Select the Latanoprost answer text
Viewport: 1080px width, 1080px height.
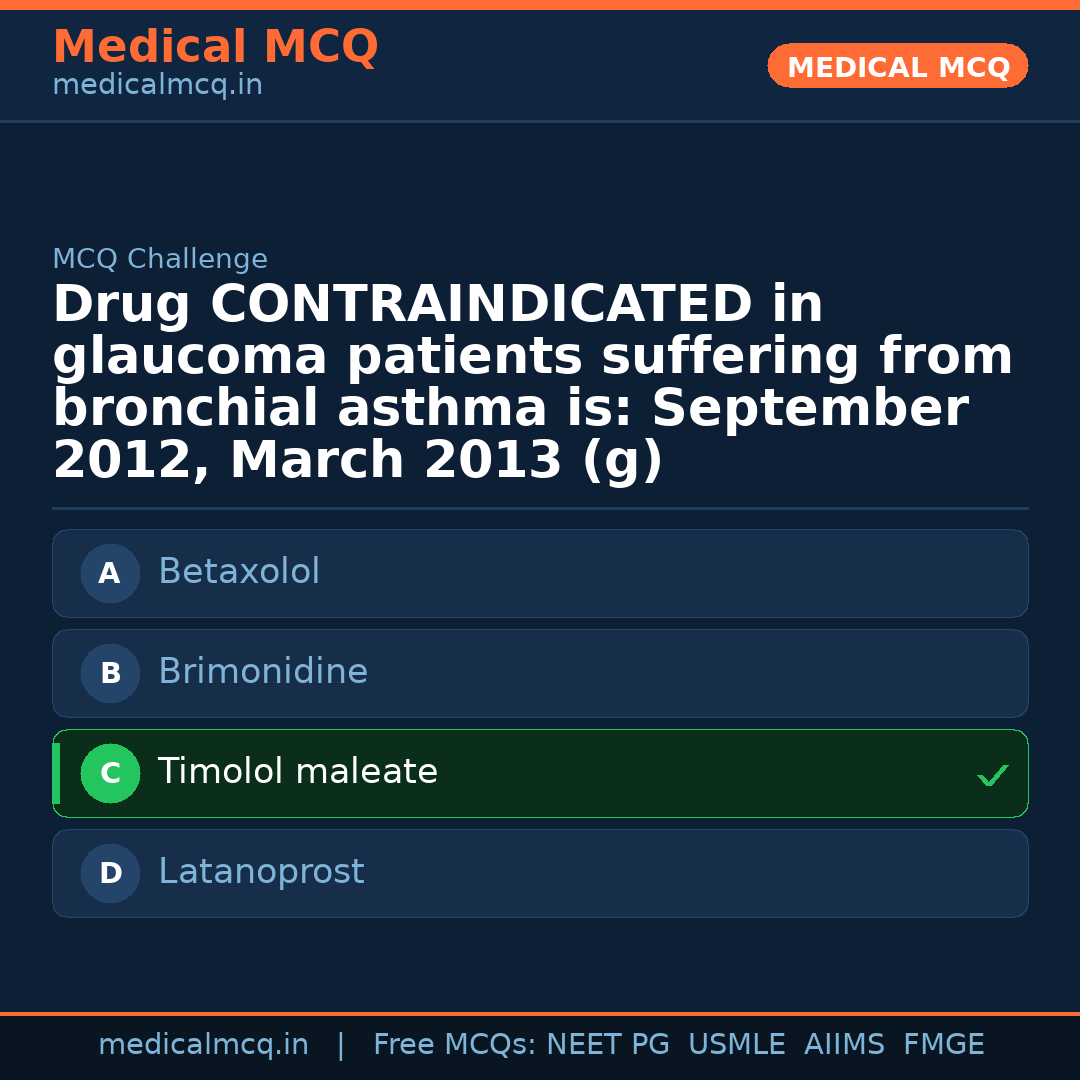click(261, 872)
